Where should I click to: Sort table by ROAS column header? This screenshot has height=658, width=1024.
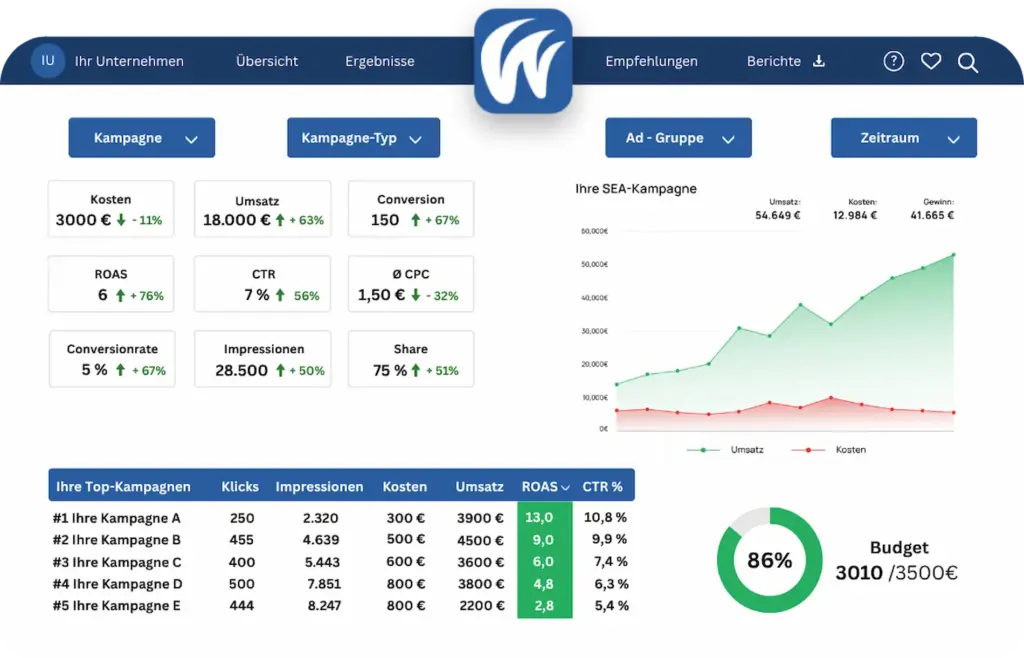point(545,487)
